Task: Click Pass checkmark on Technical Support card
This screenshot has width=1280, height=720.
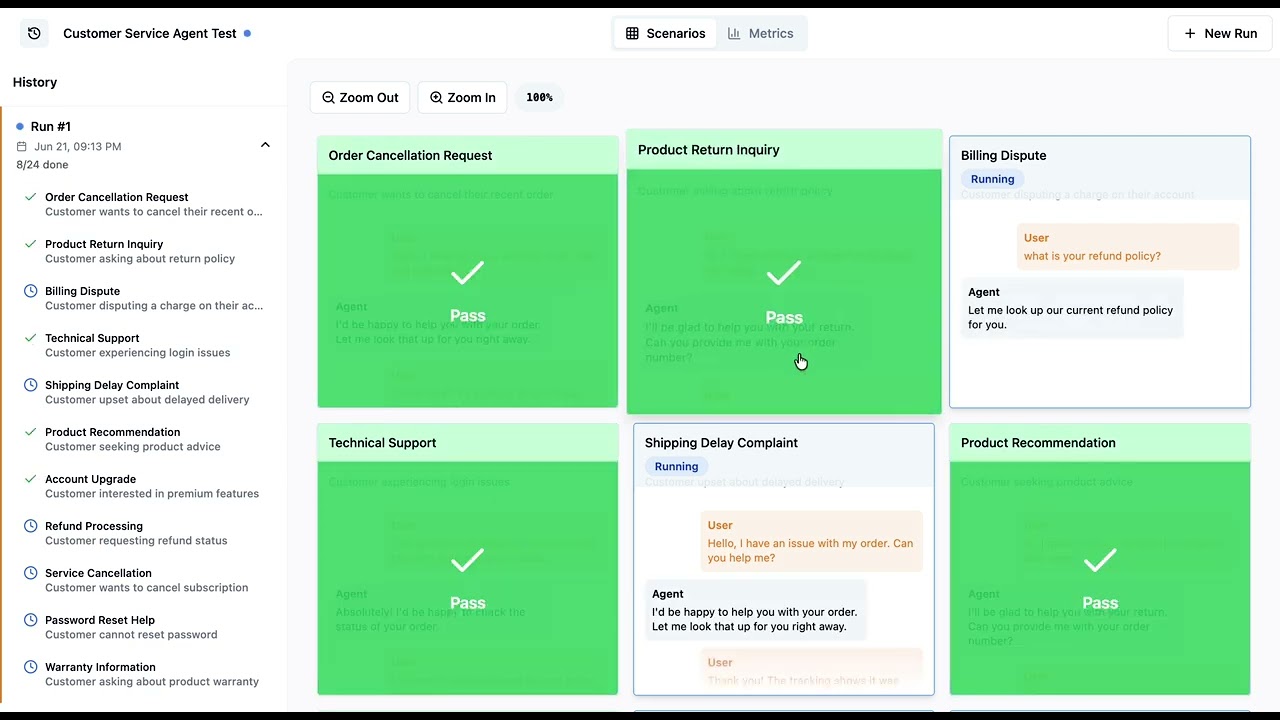Action: click(467, 561)
